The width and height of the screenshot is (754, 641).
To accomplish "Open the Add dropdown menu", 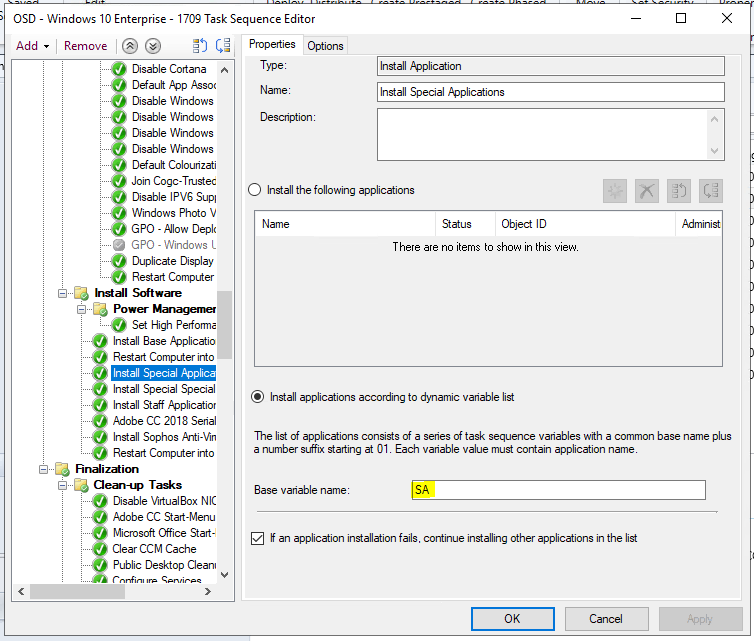I will (x=32, y=46).
